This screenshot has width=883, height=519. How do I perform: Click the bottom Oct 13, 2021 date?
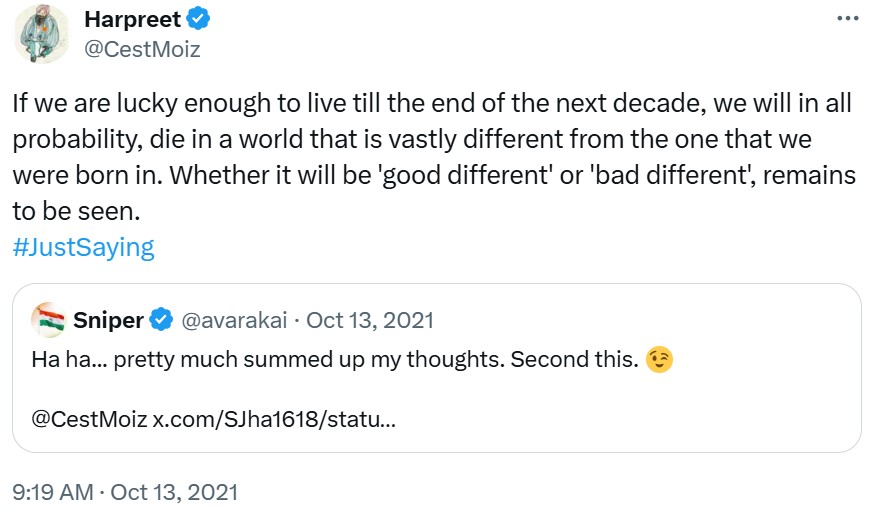coord(174,492)
